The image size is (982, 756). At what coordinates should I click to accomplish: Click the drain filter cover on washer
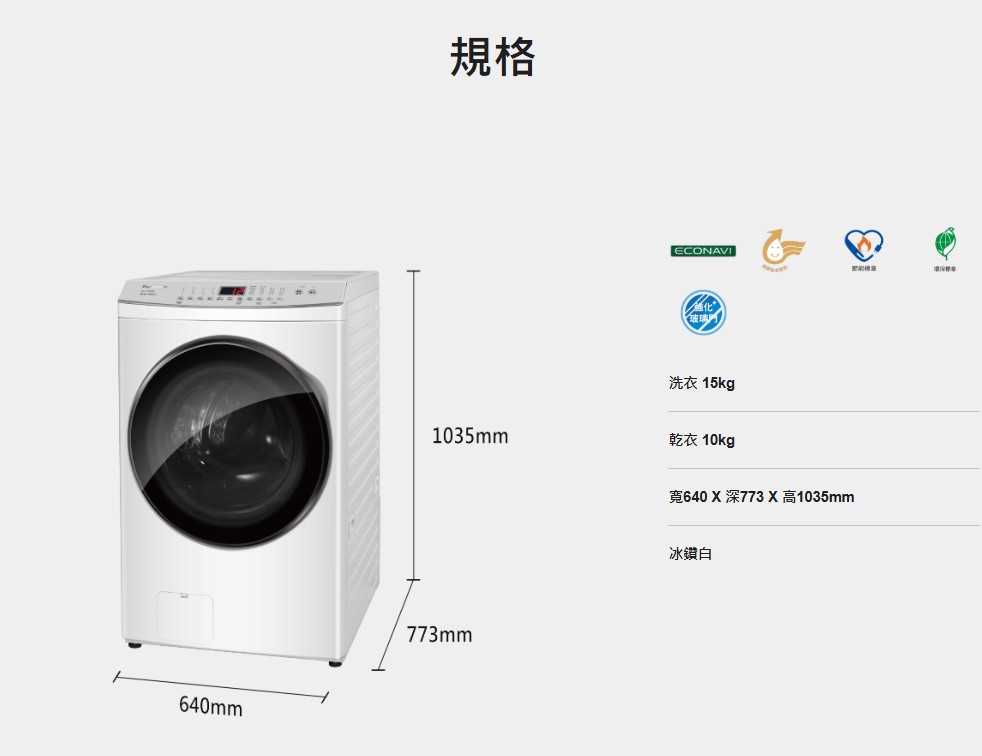point(185,616)
